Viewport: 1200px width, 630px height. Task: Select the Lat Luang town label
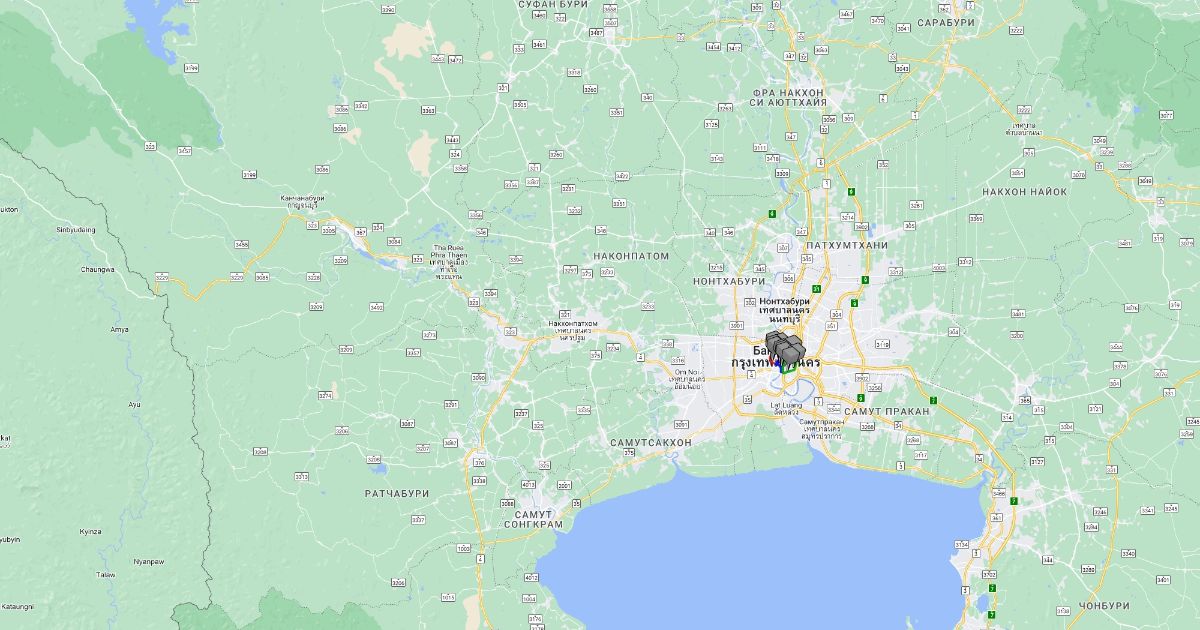784,405
